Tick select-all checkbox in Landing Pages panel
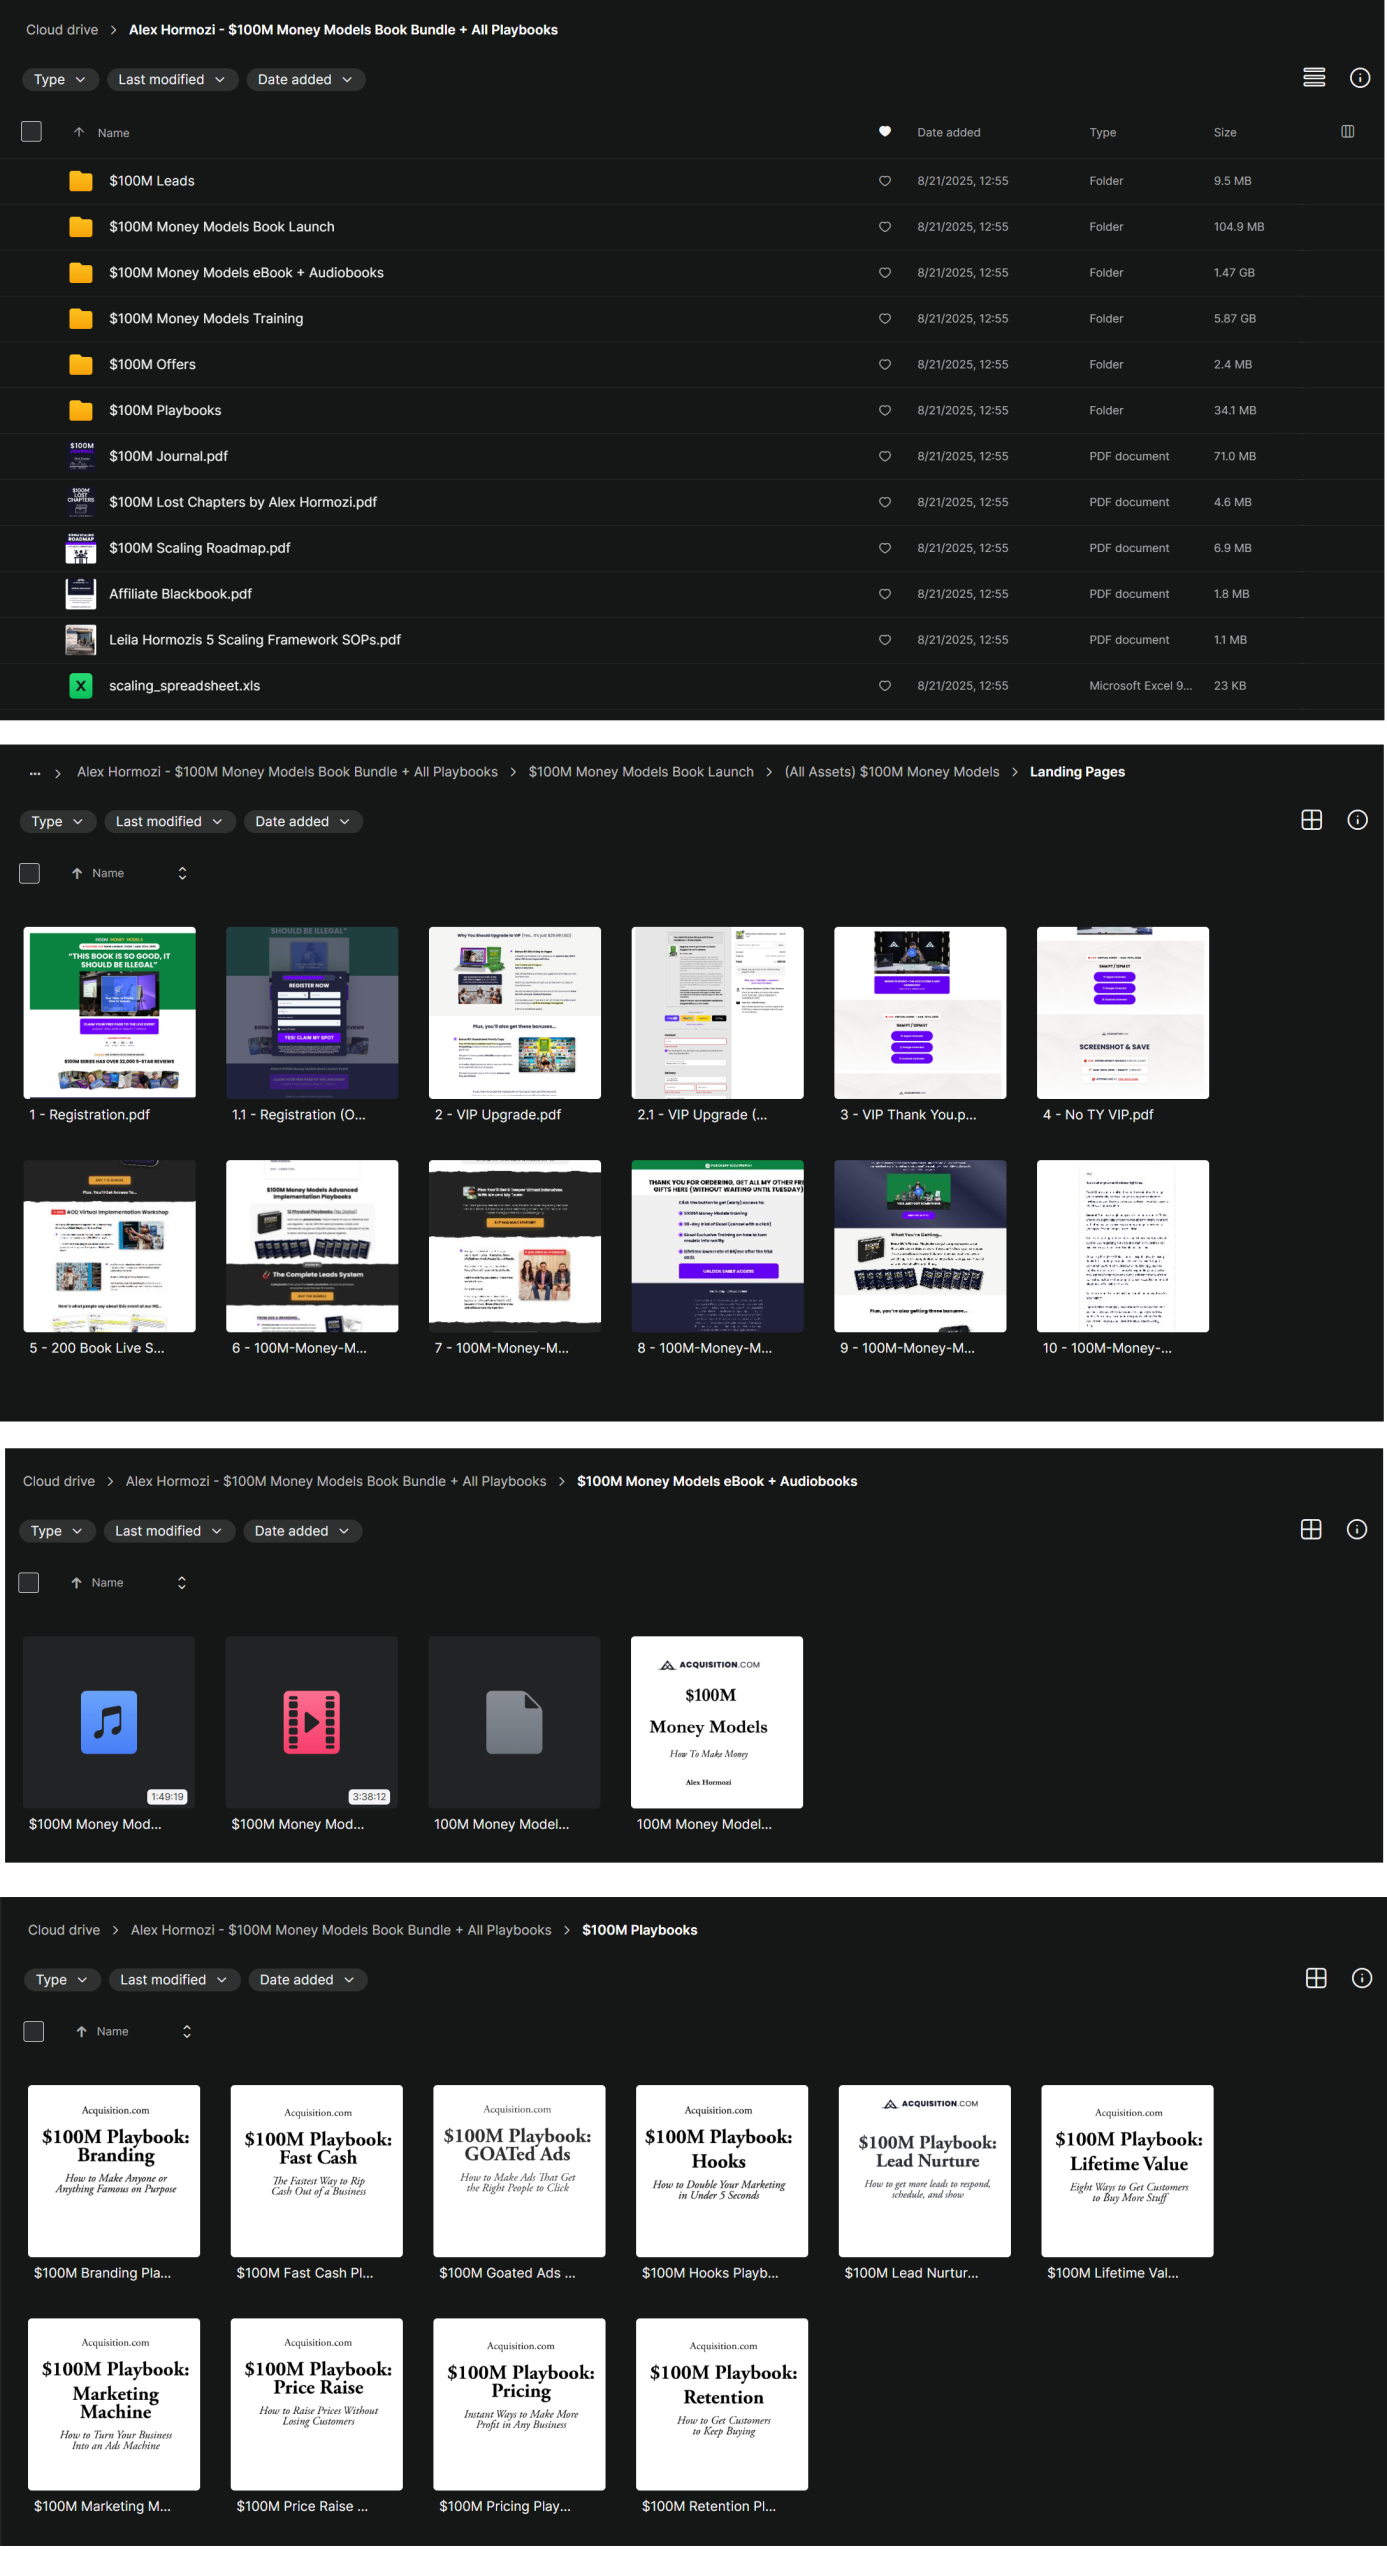Screen dimensions: 1387x2560 [x=30, y=873]
